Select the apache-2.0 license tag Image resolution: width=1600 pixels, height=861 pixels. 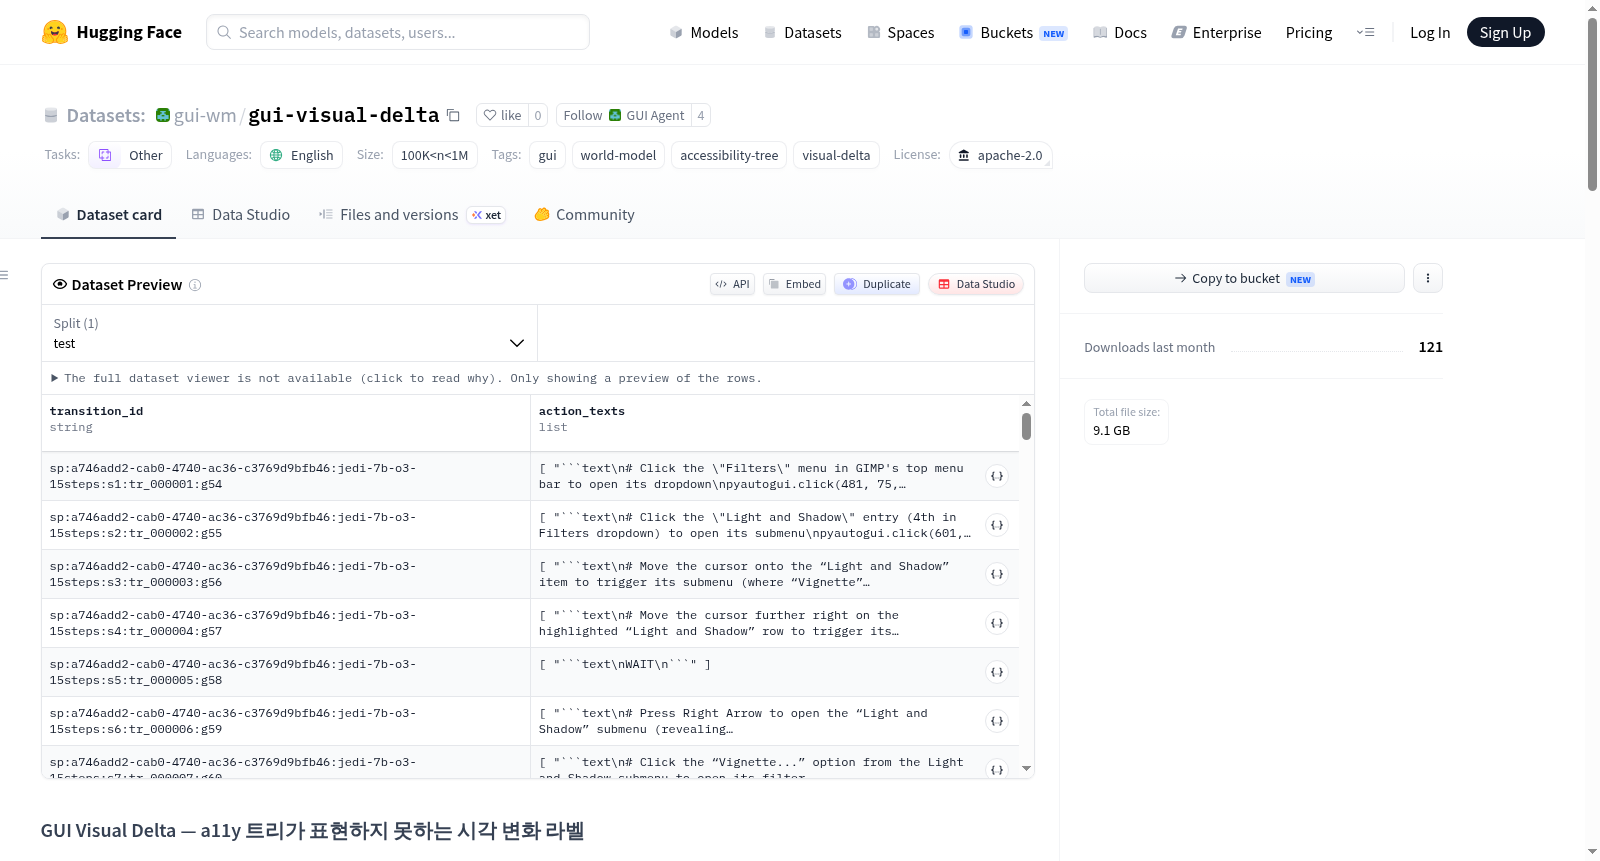pyautogui.click(x=1000, y=155)
